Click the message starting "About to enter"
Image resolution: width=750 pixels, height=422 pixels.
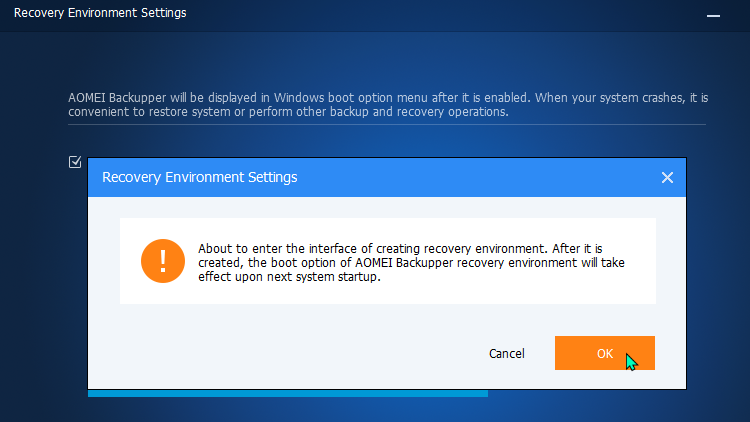tap(411, 262)
